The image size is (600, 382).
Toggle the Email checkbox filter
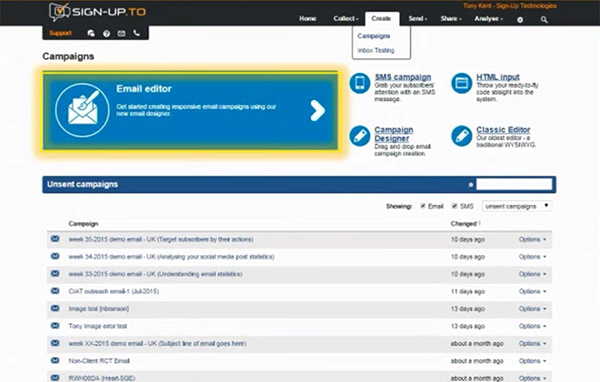tap(423, 206)
